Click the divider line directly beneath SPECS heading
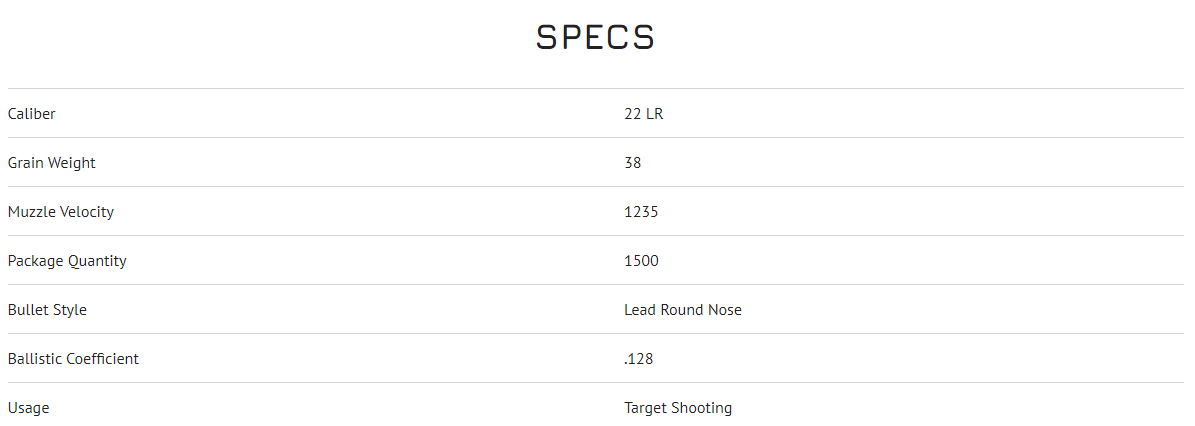The image size is (1195, 426). [x=595, y=88]
